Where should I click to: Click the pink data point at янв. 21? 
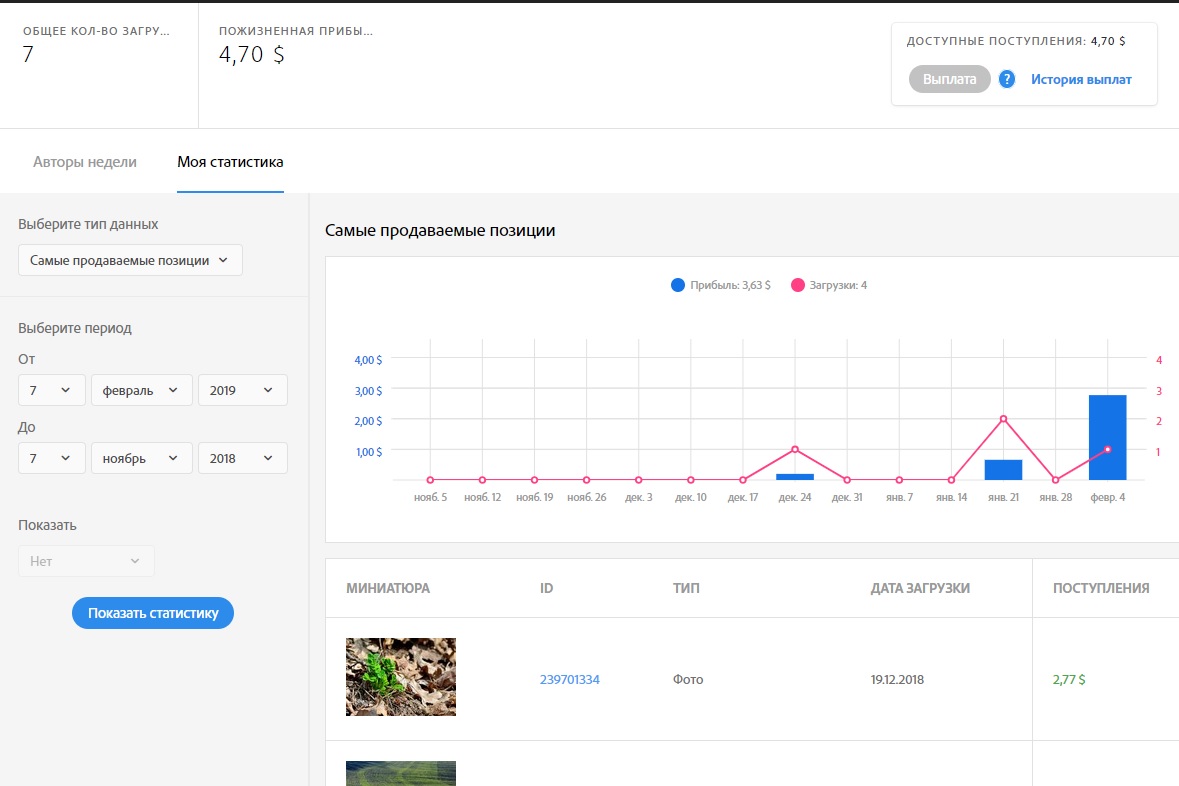pyautogui.click(x=1003, y=419)
